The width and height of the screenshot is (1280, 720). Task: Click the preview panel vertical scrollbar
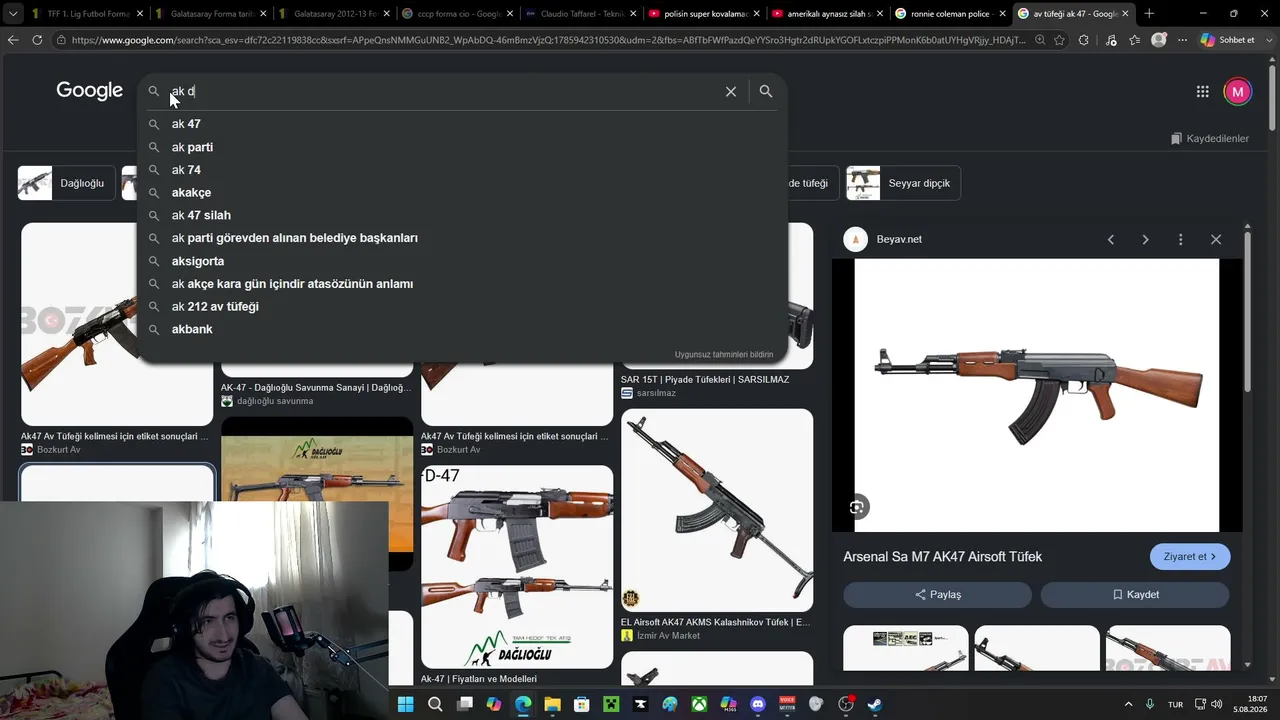(x=1247, y=310)
